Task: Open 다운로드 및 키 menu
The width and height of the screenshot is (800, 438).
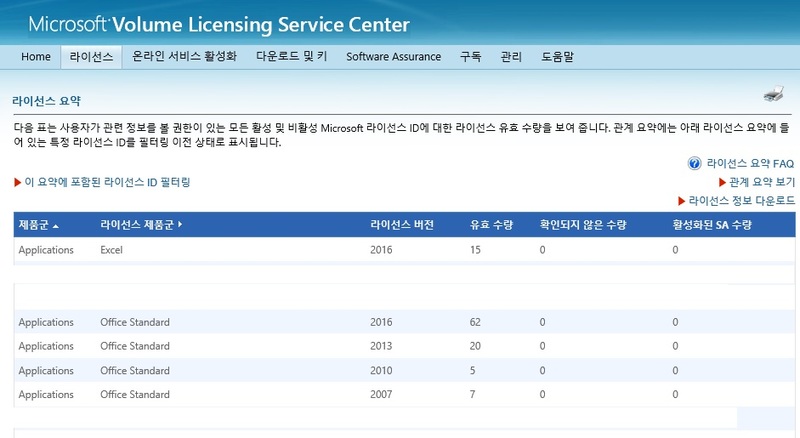Action: click(291, 56)
